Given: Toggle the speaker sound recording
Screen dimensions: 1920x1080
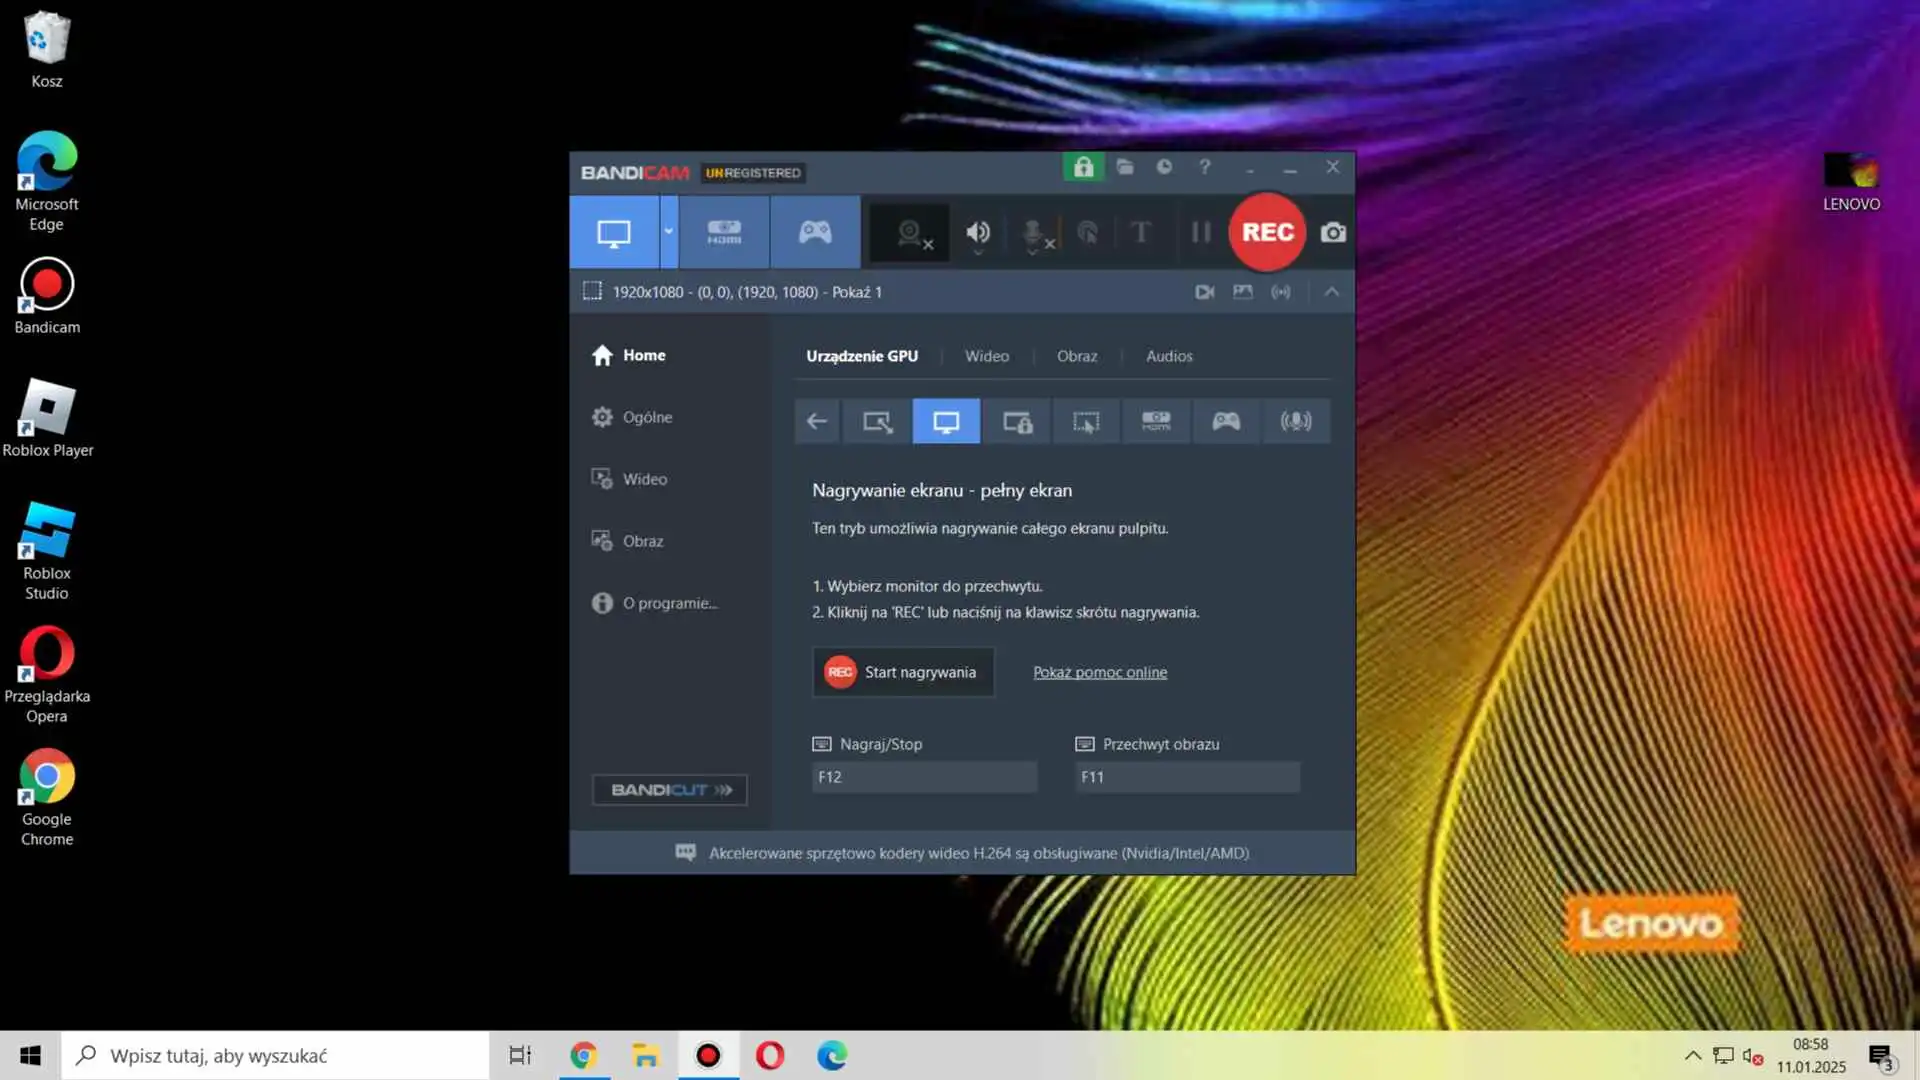Looking at the screenshot, I should (x=978, y=233).
